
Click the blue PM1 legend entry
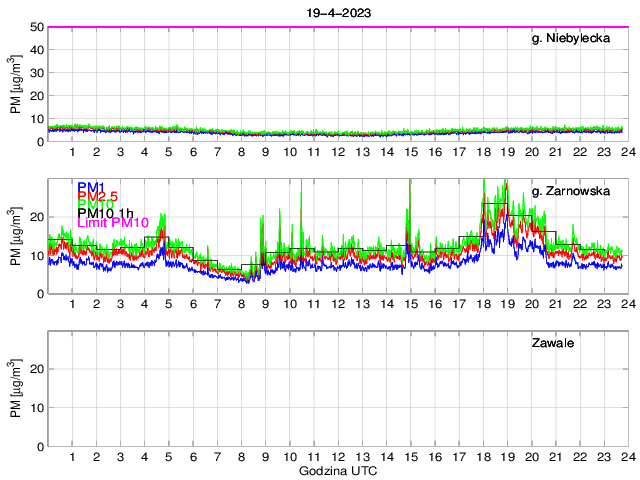[89, 187]
